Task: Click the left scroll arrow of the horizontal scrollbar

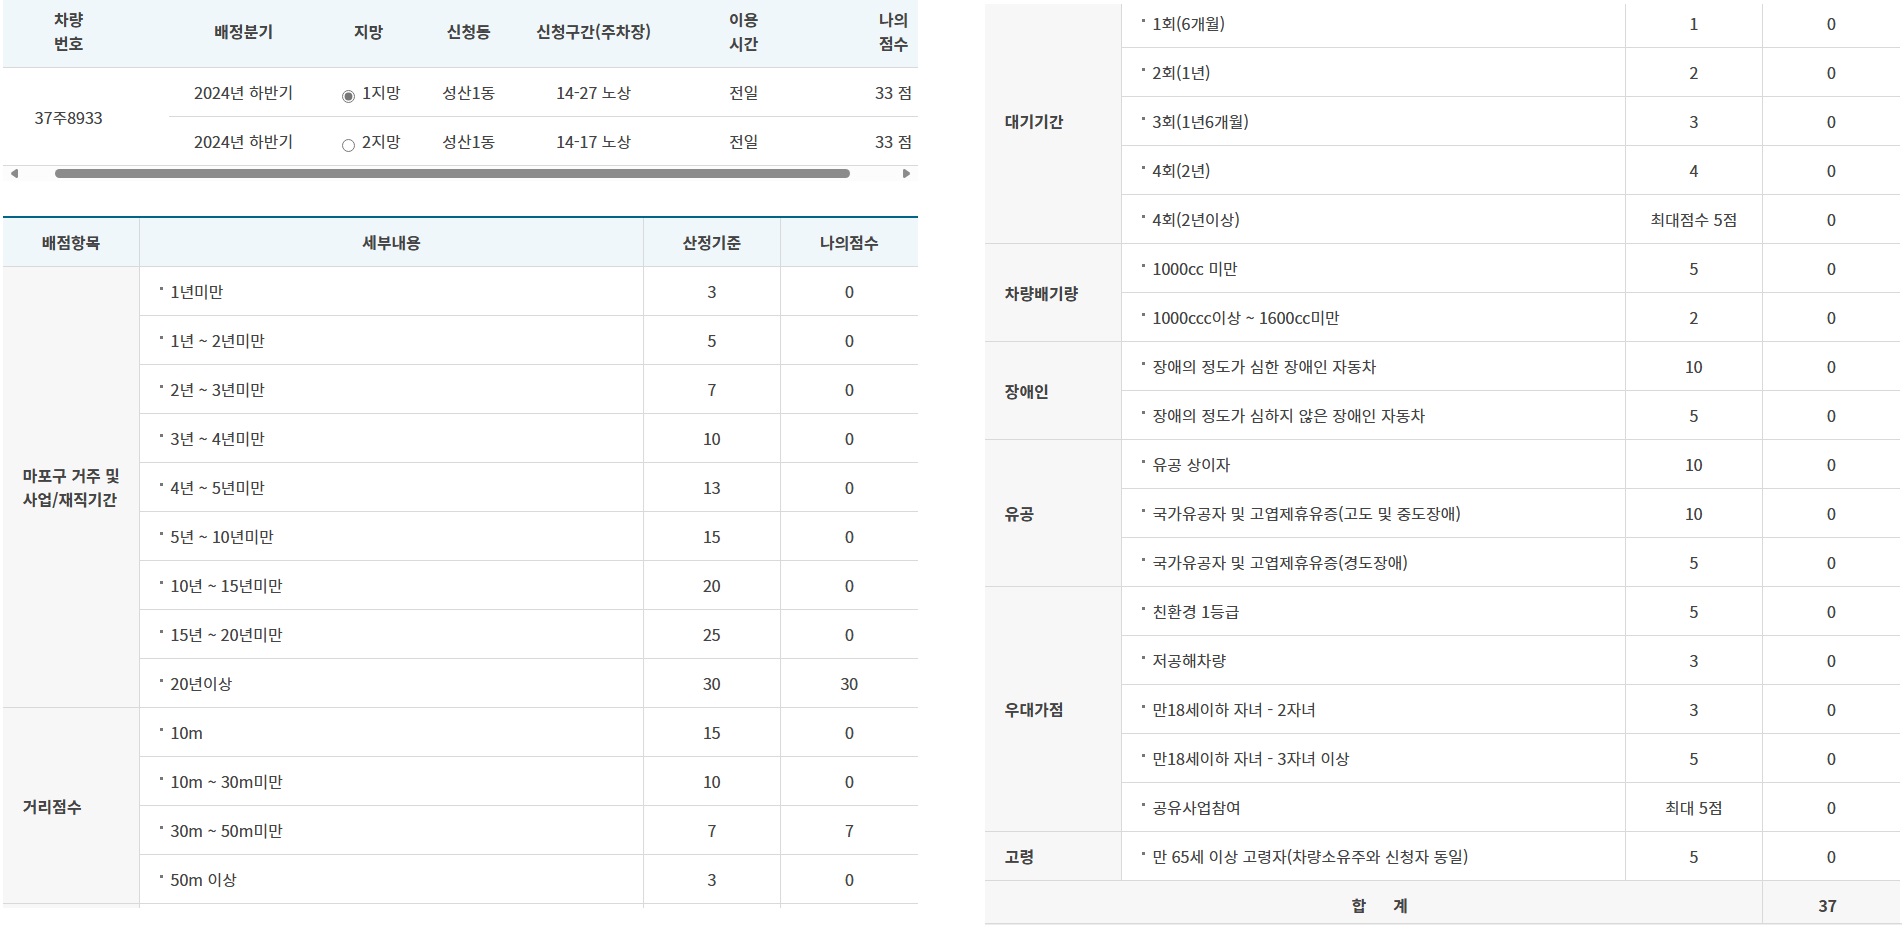Action: (x=14, y=174)
